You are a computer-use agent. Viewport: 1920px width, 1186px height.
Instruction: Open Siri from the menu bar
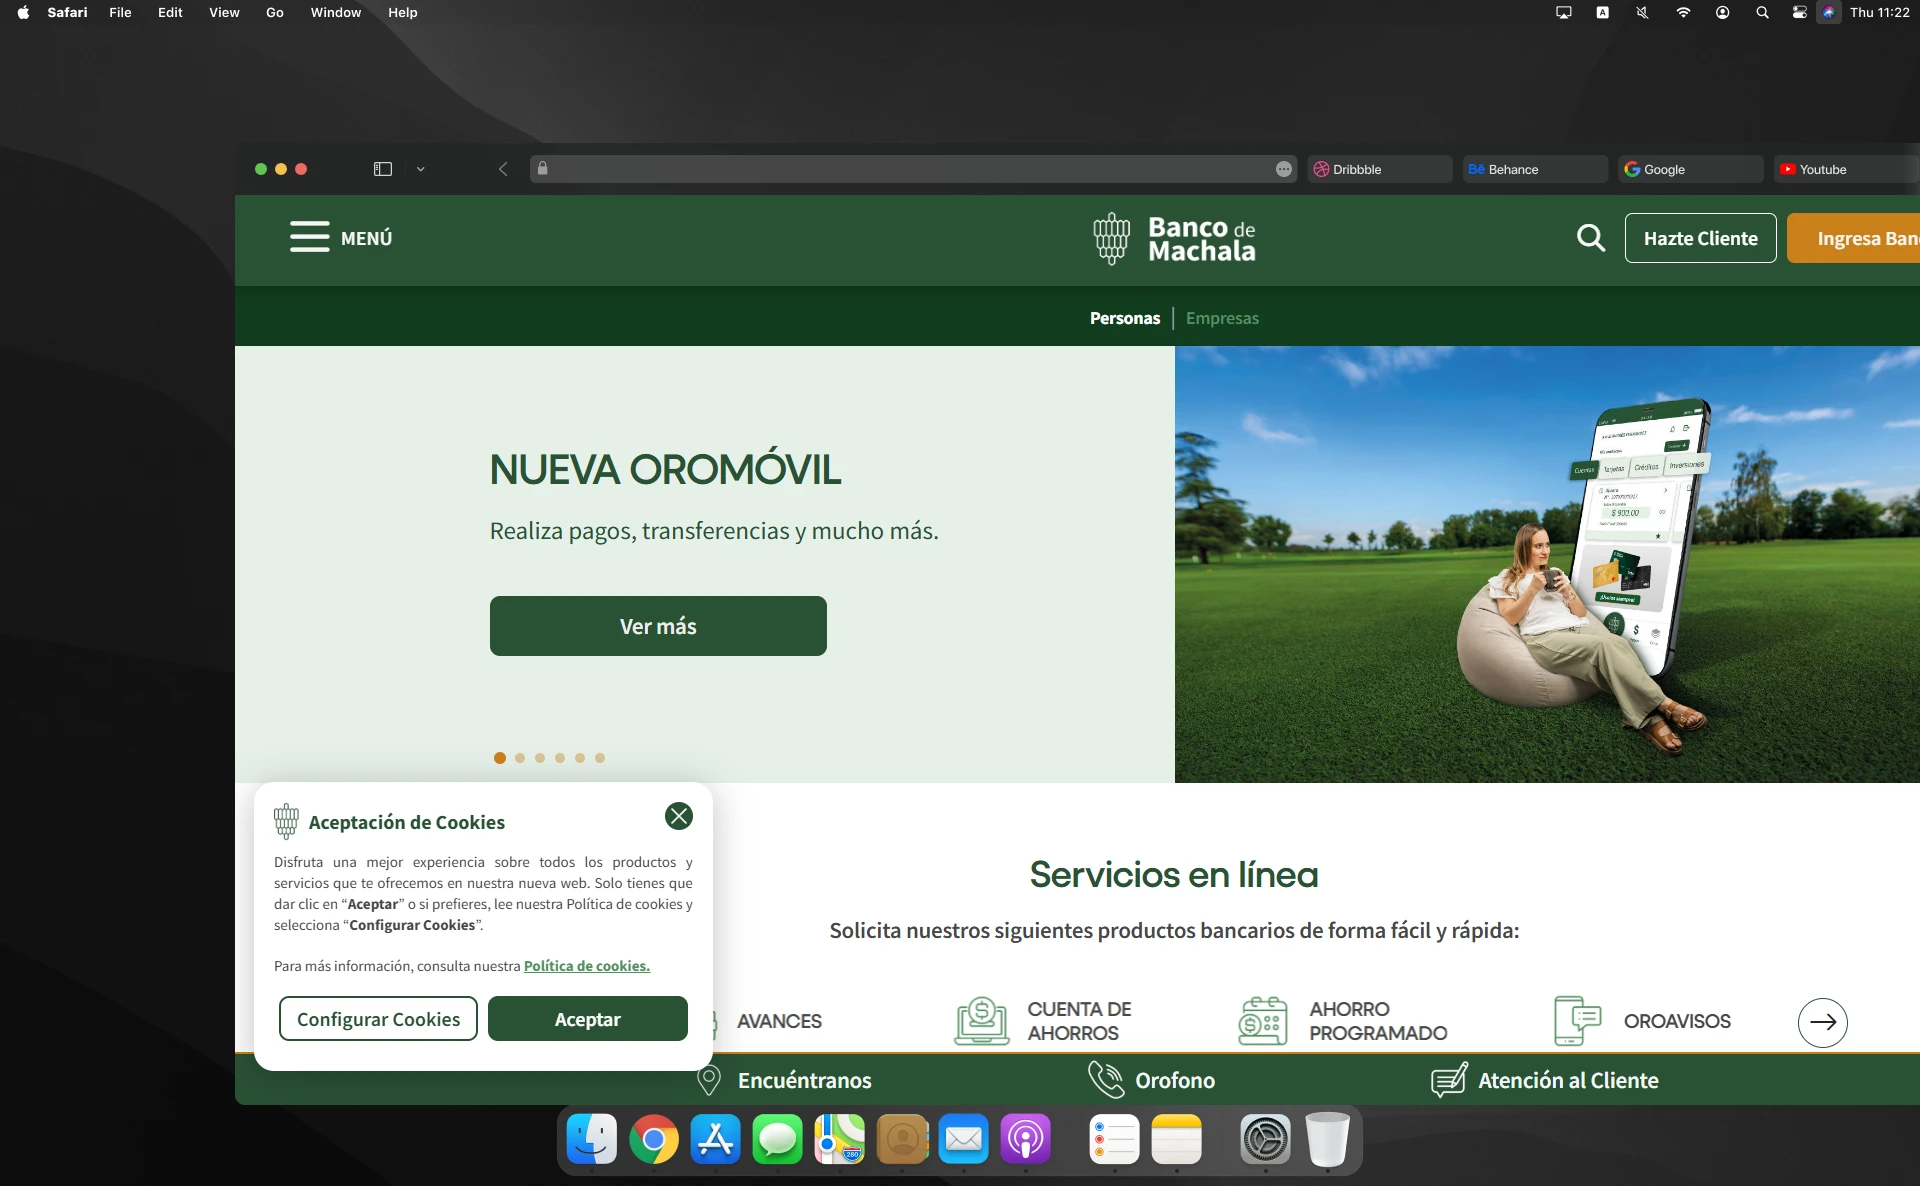(1828, 12)
